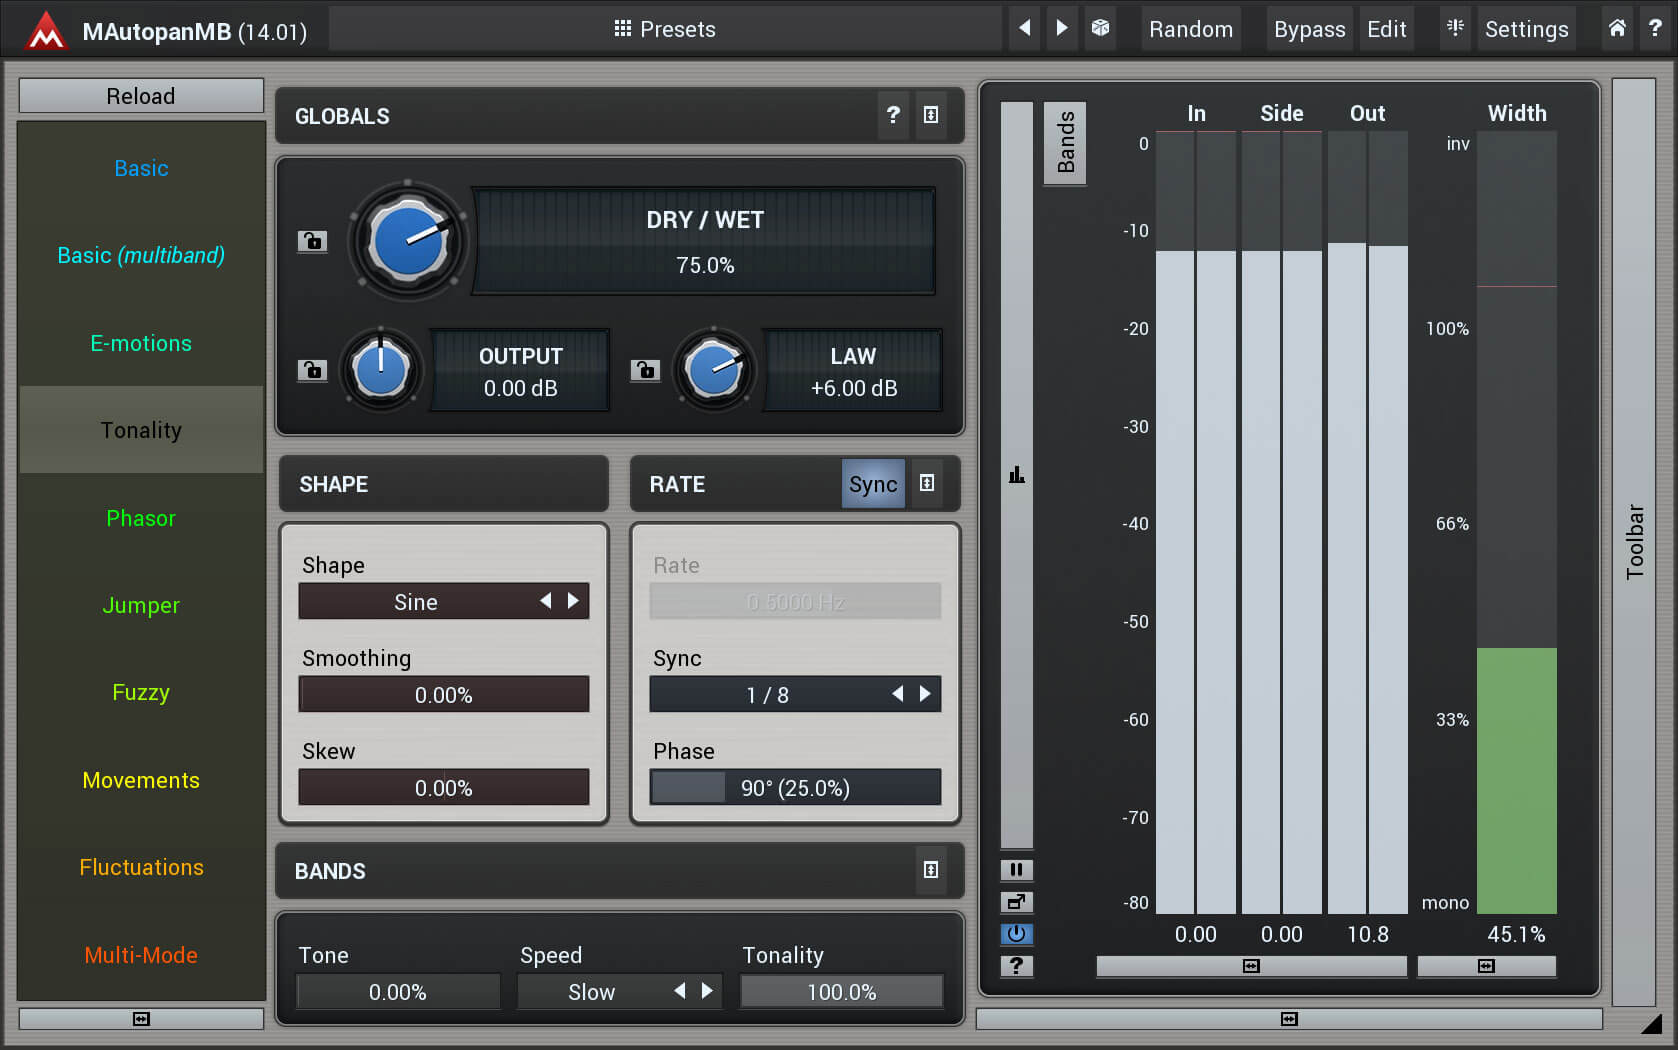Select next Sync value right arrow
The image size is (1678, 1050).
pos(924,694)
